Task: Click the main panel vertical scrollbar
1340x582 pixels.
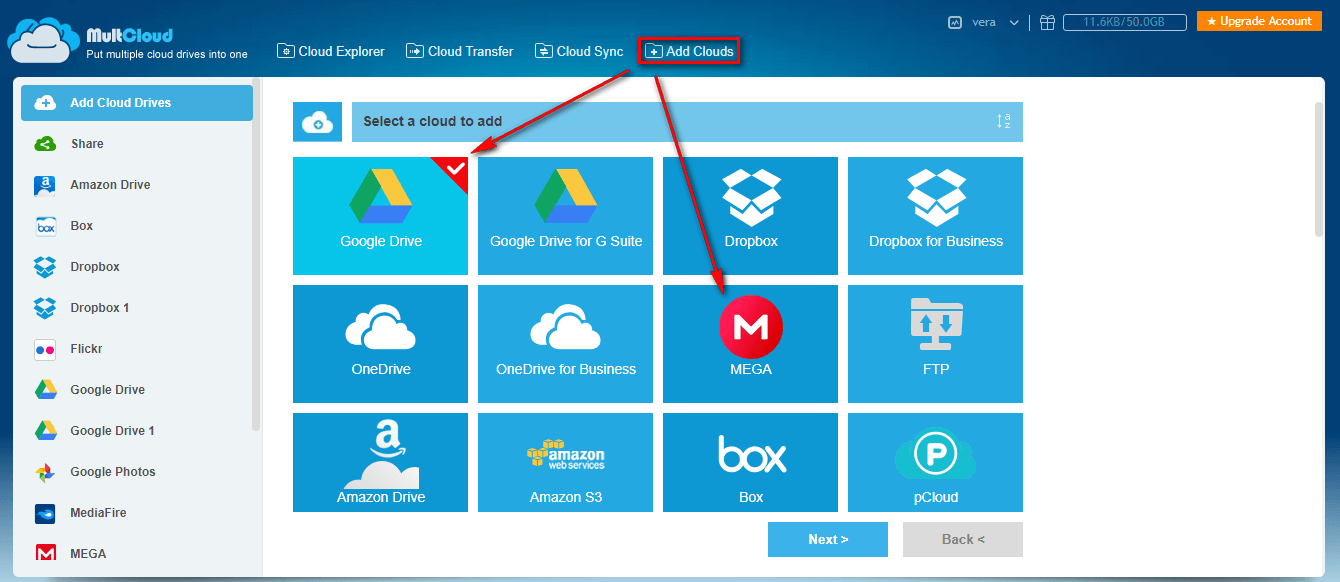Action: [1319, 170]
